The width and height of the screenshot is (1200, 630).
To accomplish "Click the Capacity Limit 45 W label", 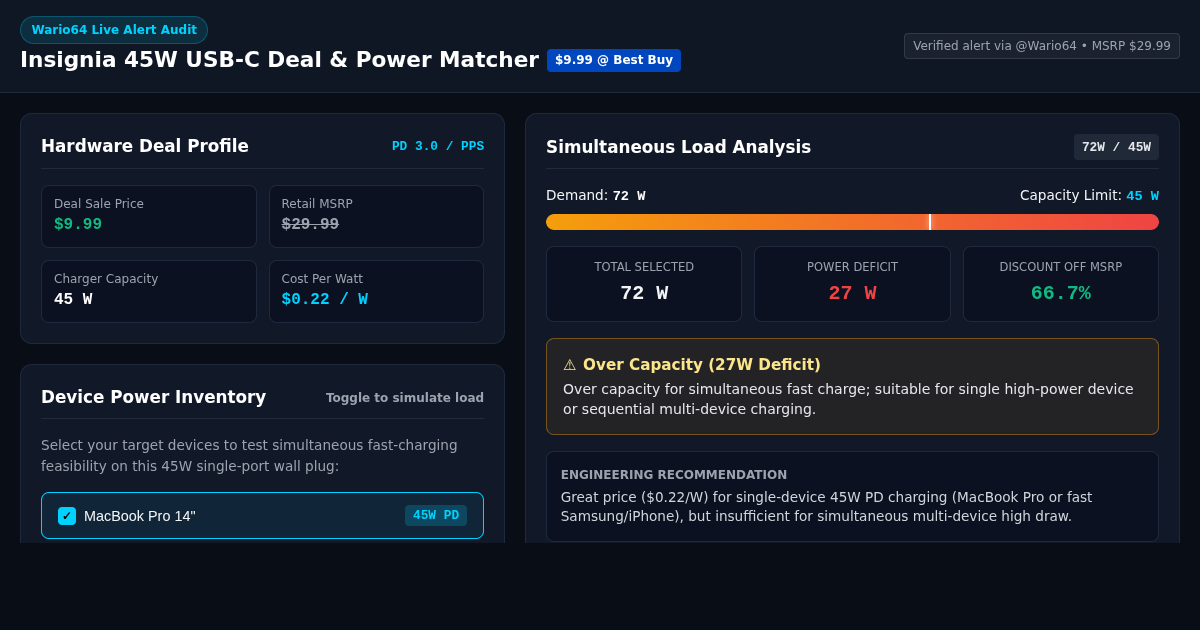I will [x=1089, y=196].
